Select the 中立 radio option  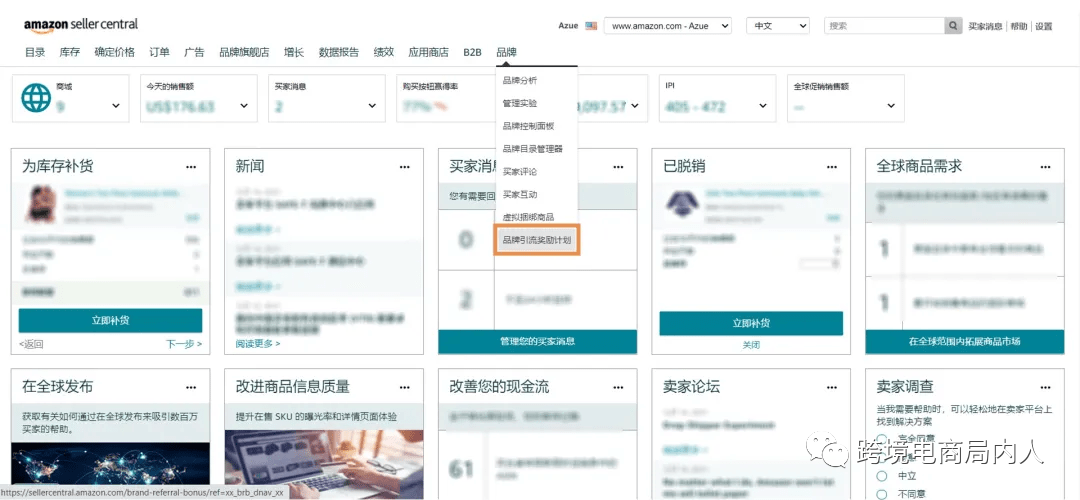[x=882, y=476]
